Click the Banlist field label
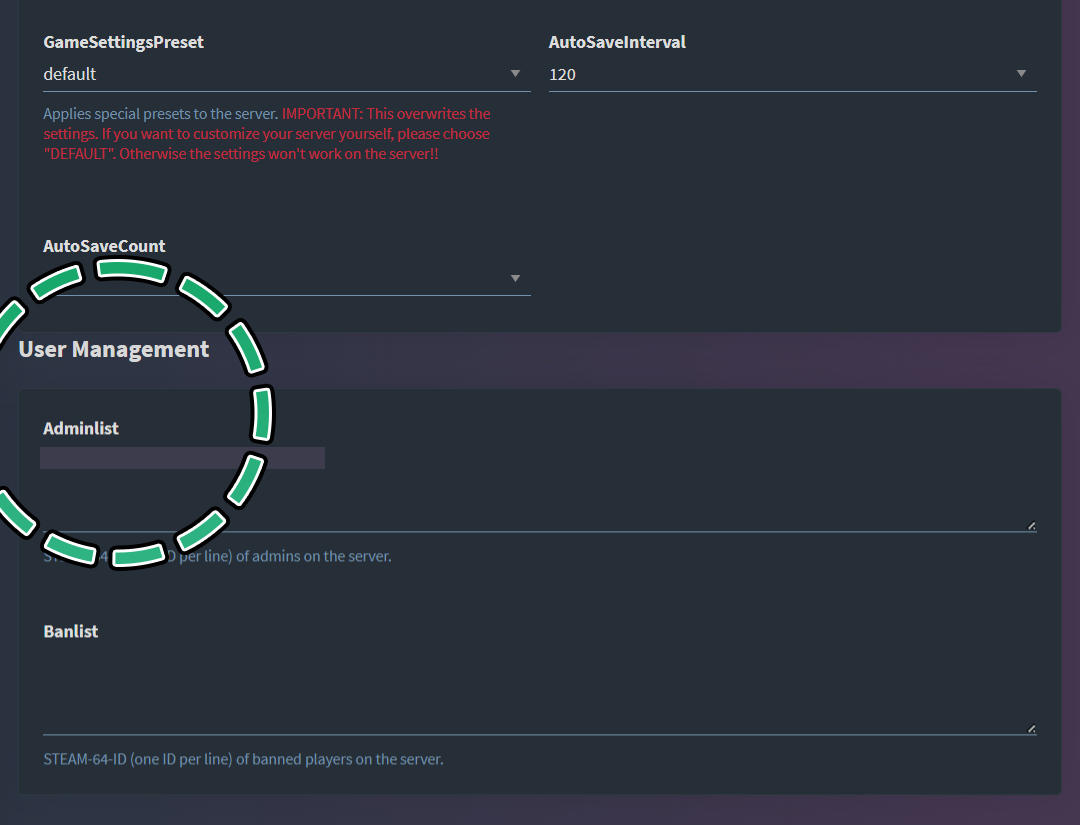This screenshot has width=1080, height=825. pyautogui.click(x=71, y=632)
